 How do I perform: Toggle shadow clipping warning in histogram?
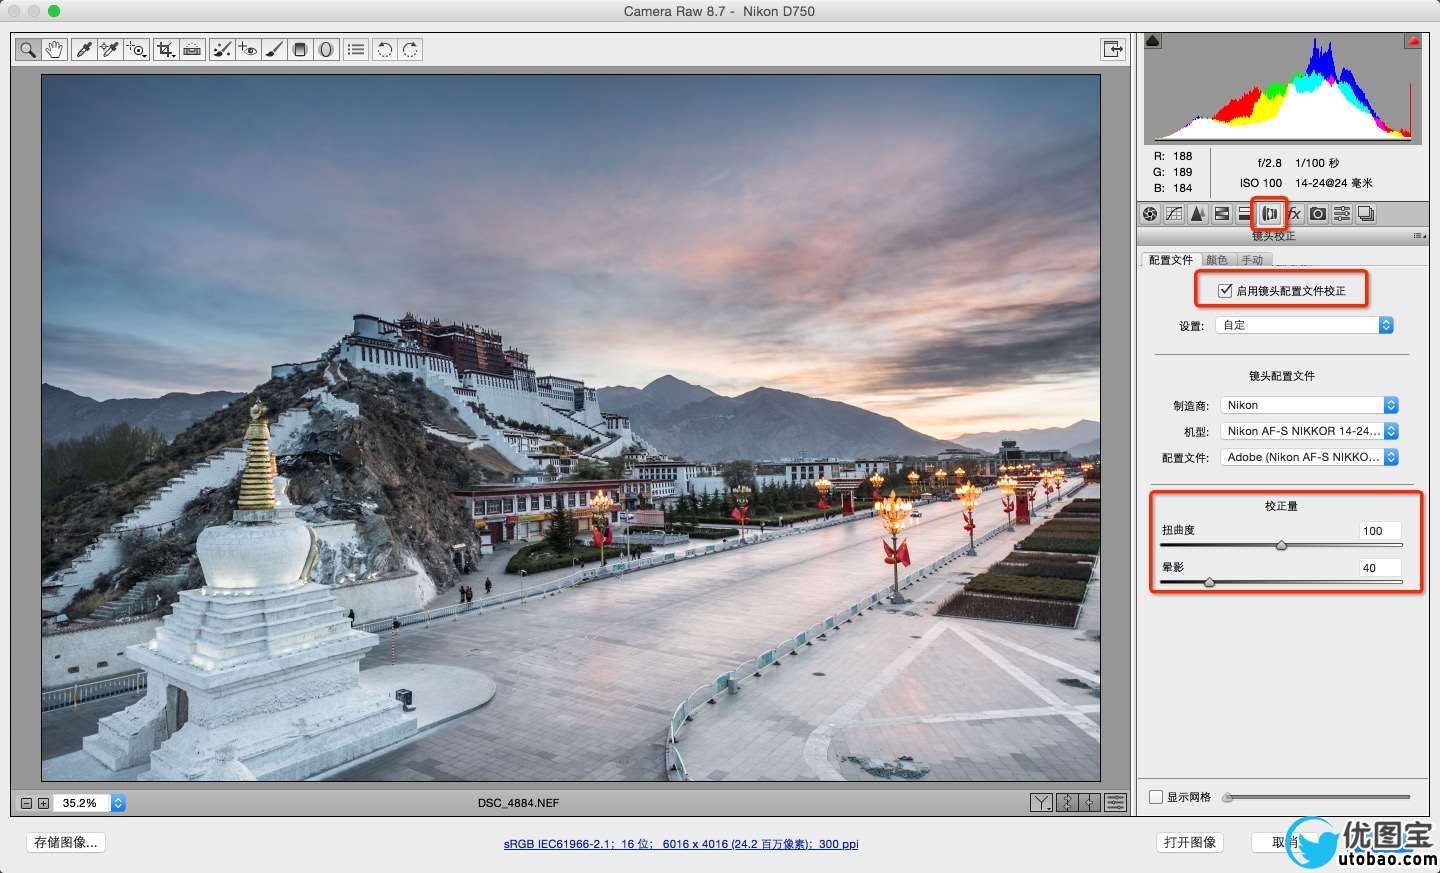tap(1153, 41)
